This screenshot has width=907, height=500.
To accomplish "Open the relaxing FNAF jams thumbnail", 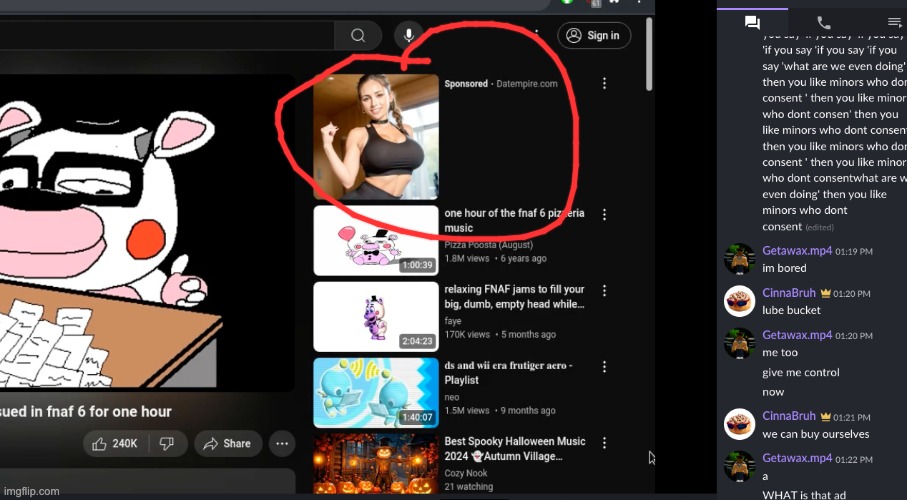I will [x=376, y=317].
